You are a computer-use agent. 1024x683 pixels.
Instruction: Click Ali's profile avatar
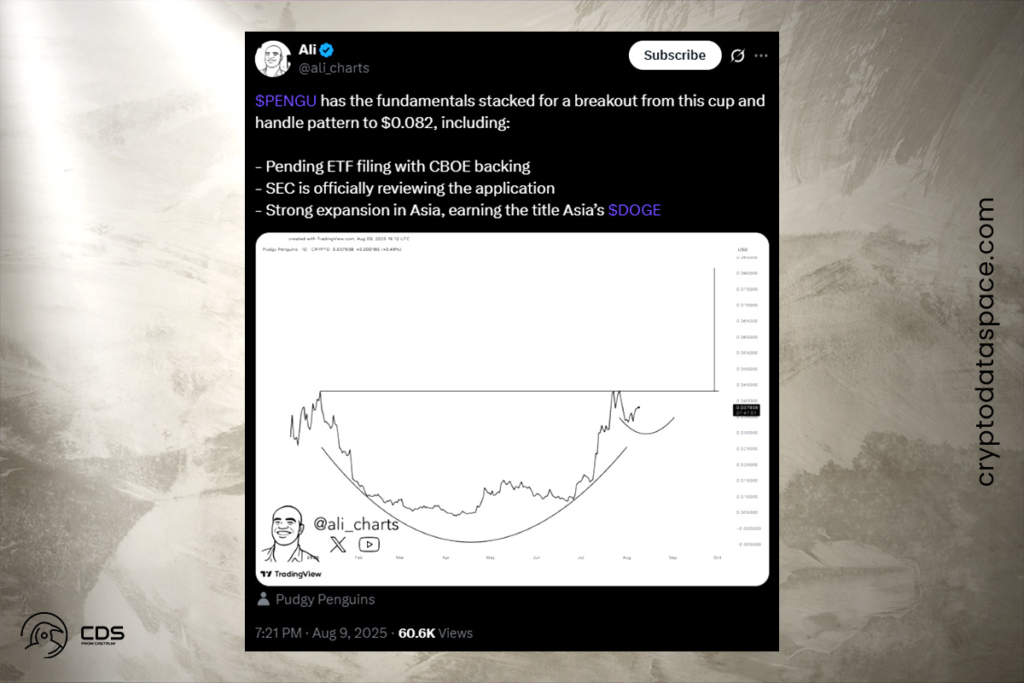click(273, 58)
